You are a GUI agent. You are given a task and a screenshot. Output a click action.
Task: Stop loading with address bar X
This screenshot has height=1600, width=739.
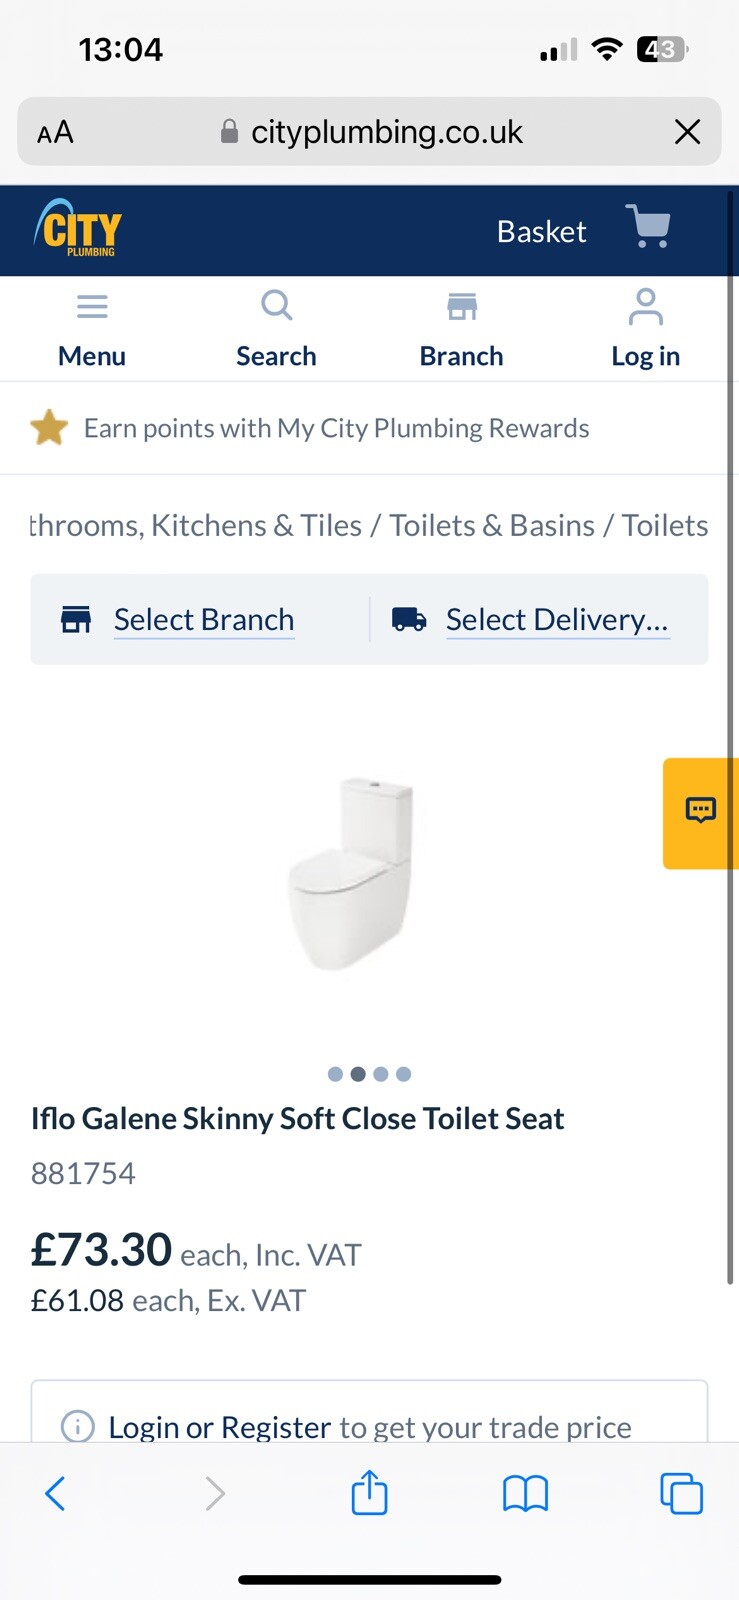point(687,132)
